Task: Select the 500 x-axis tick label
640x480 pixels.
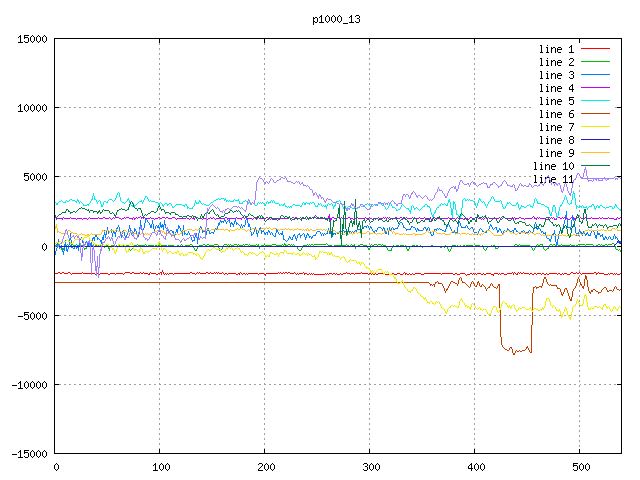Action: (x=579, y=466)
